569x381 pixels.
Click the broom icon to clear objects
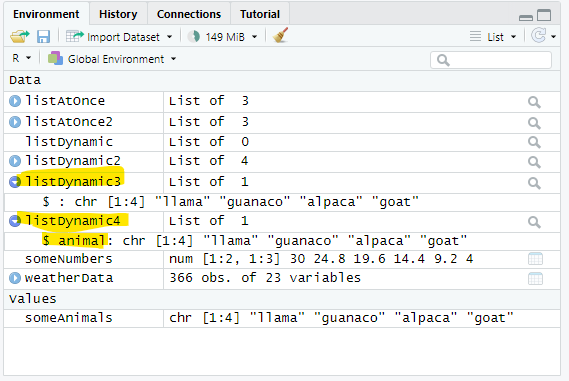point(281,35)
